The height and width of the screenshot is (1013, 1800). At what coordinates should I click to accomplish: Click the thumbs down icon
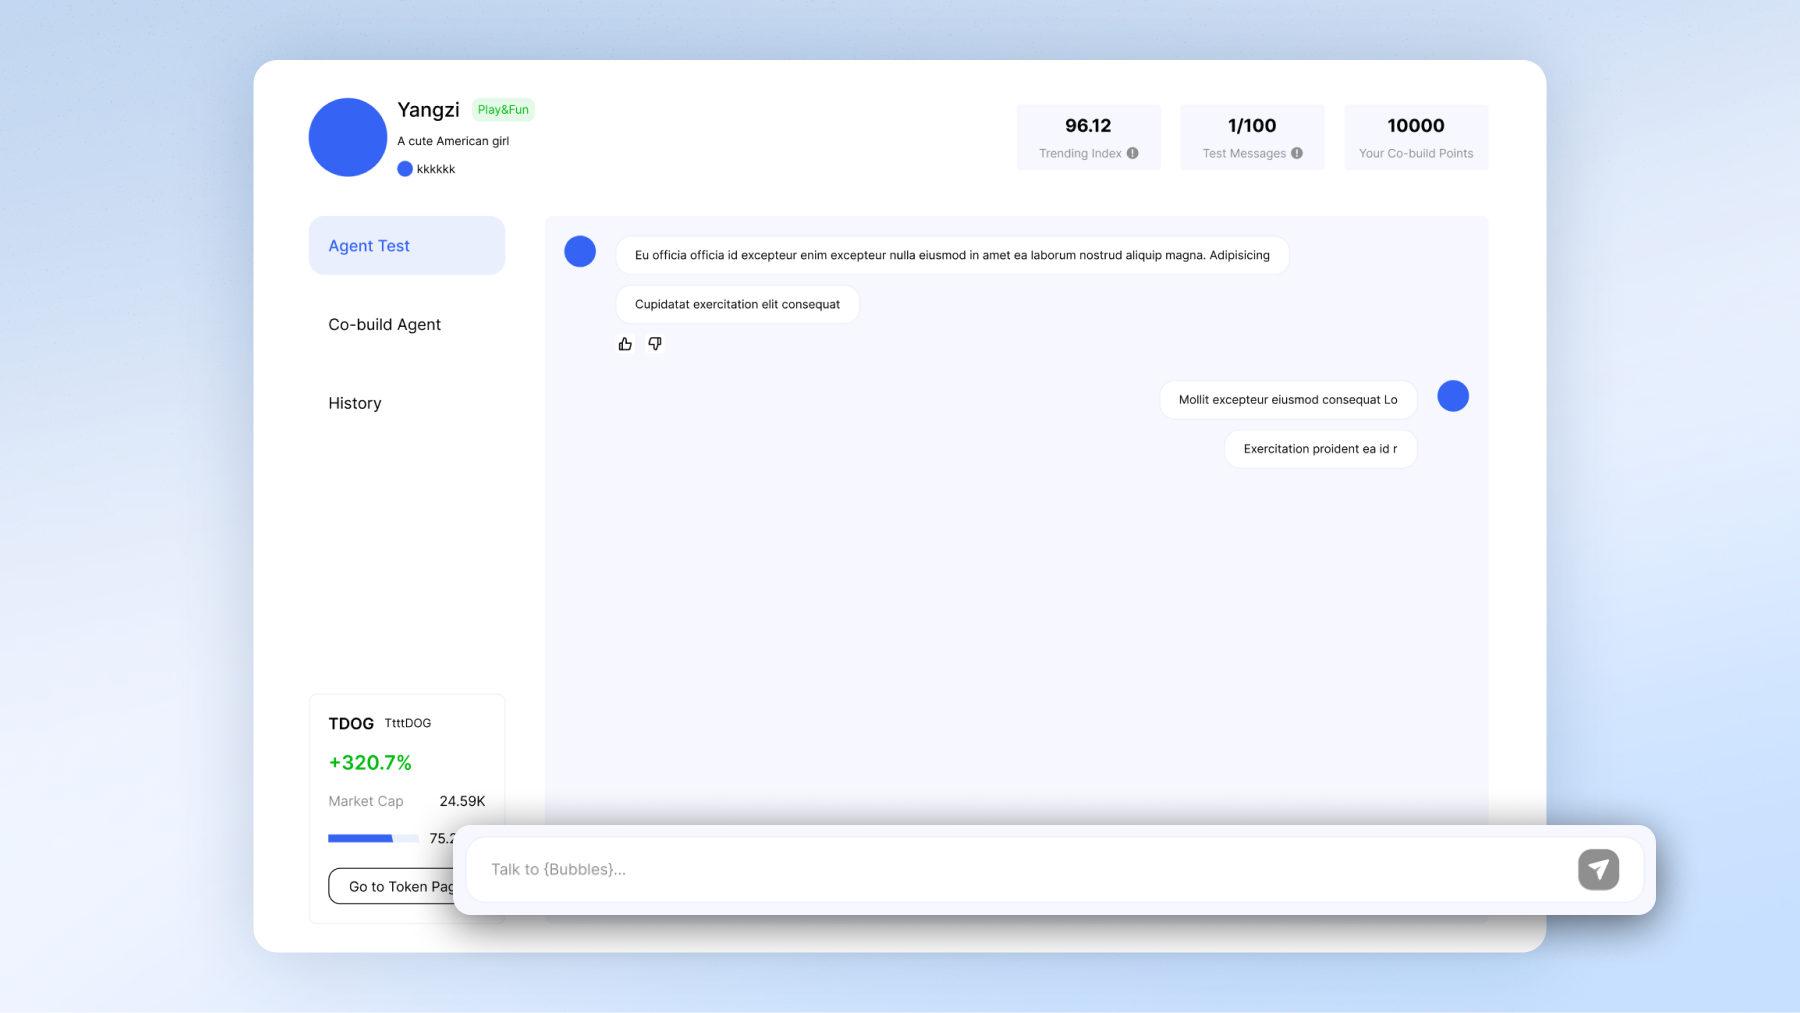655,344
